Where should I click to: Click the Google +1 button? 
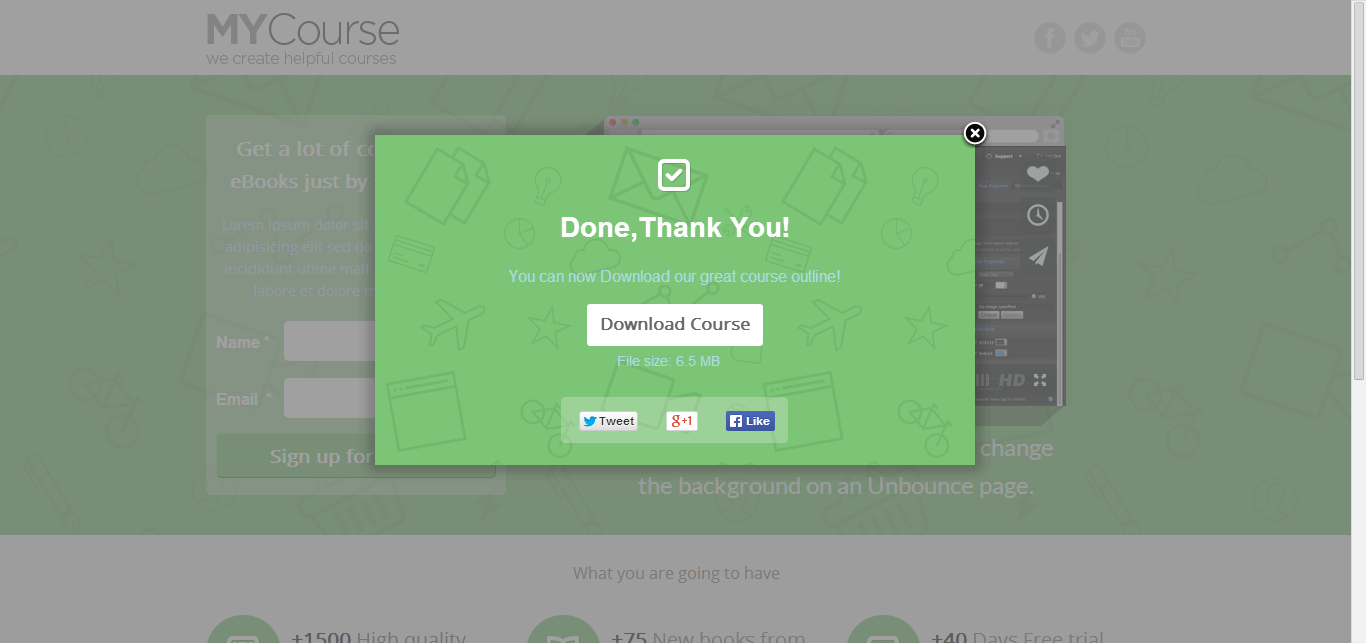(x=682, y=421)
